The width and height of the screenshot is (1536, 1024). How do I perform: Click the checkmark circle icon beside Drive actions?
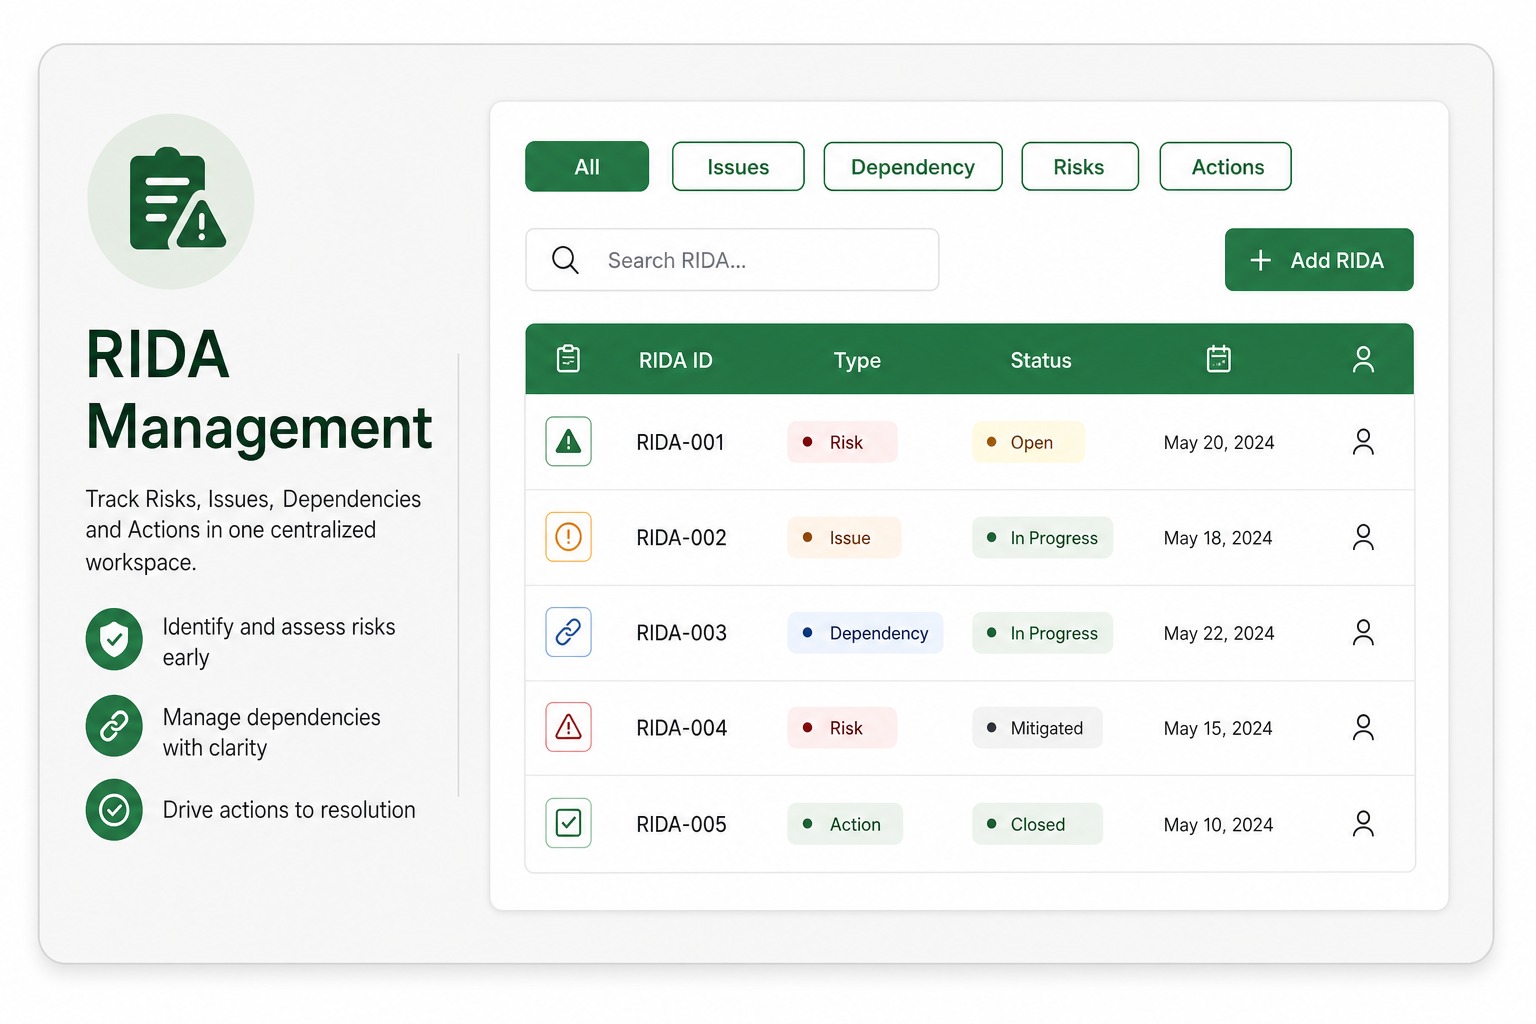point(114,810)
